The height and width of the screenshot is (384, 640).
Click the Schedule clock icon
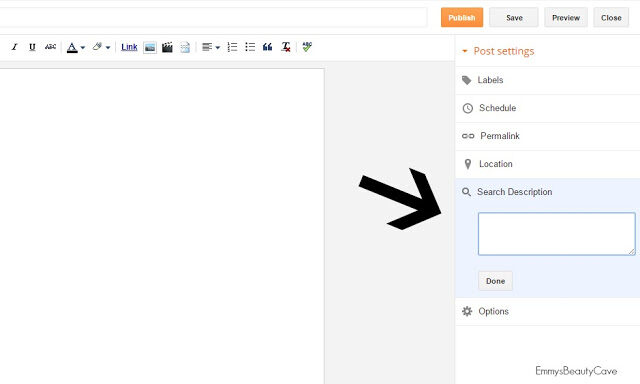tap(467, 108)
